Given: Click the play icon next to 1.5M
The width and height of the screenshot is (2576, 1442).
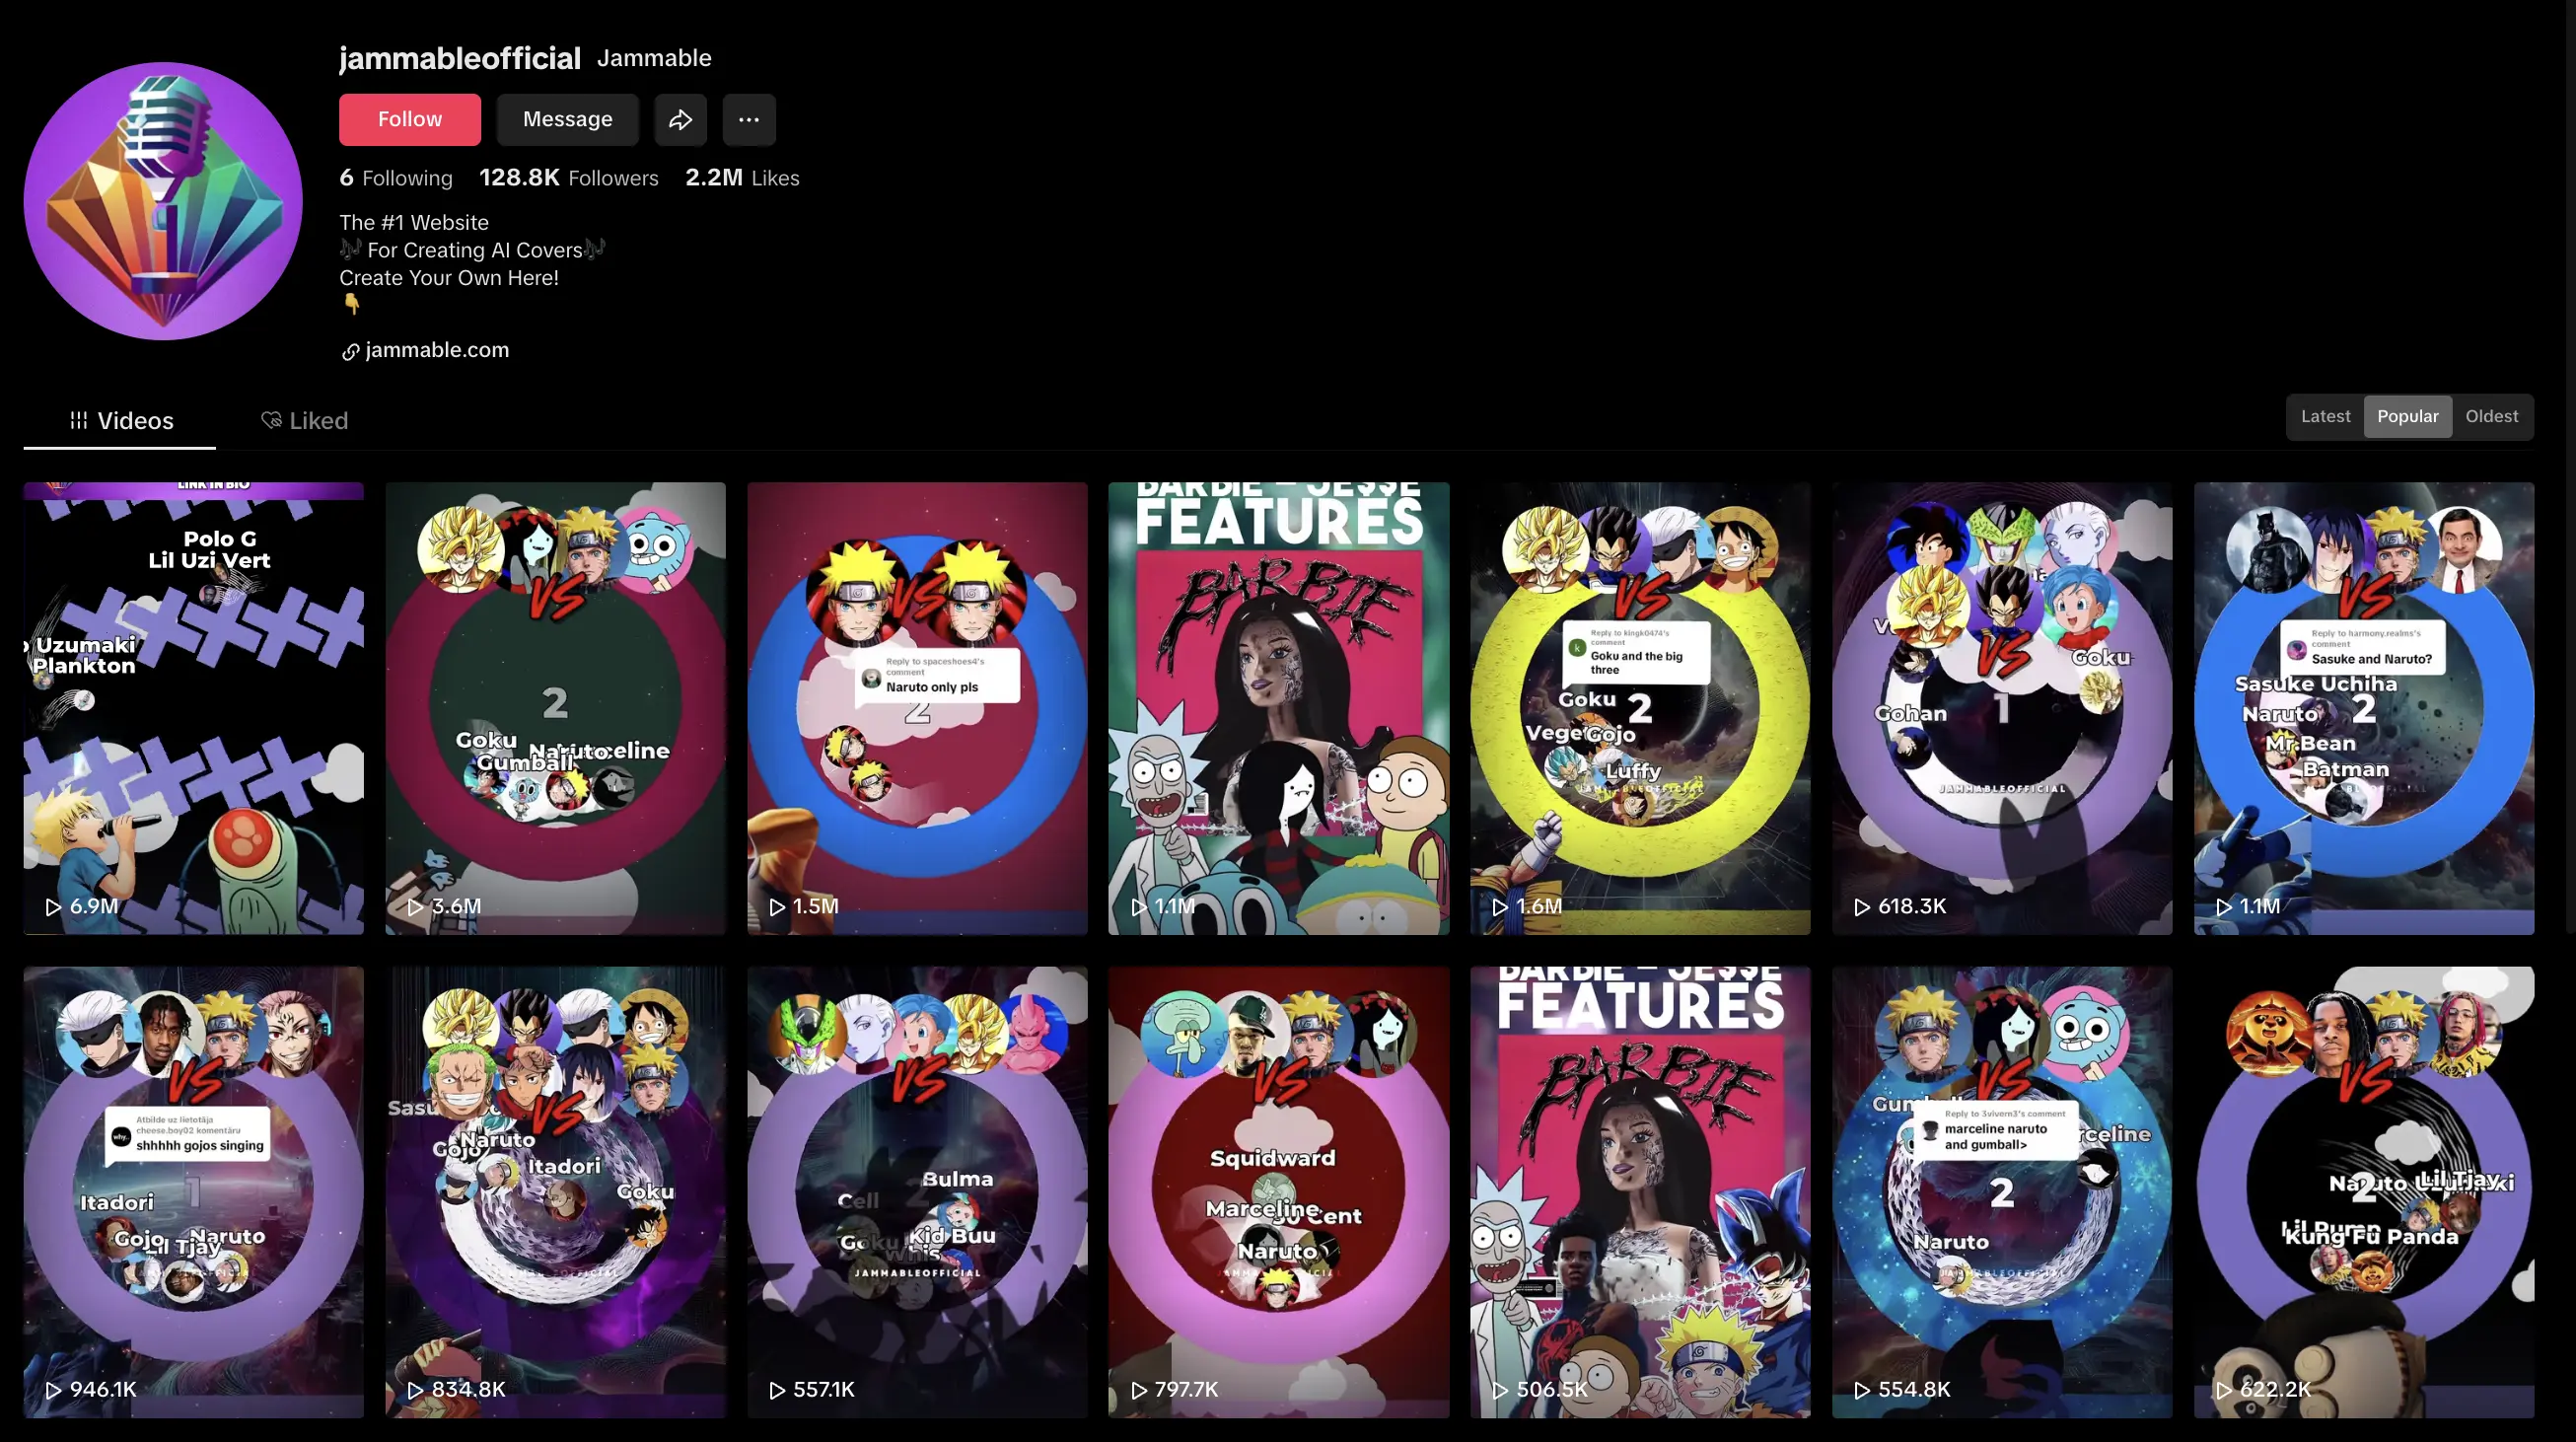Looking at the screenshot, I should (777, 907).
